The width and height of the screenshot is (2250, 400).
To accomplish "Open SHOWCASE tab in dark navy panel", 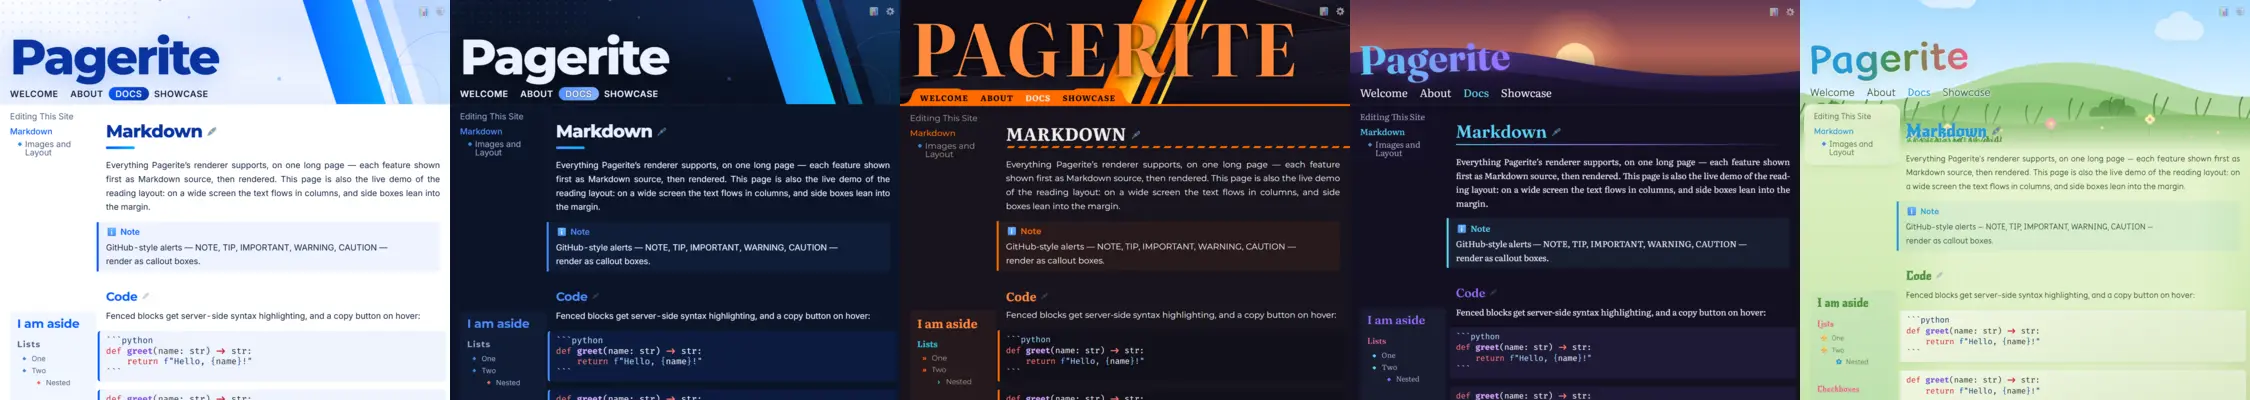I will [631, 94].
